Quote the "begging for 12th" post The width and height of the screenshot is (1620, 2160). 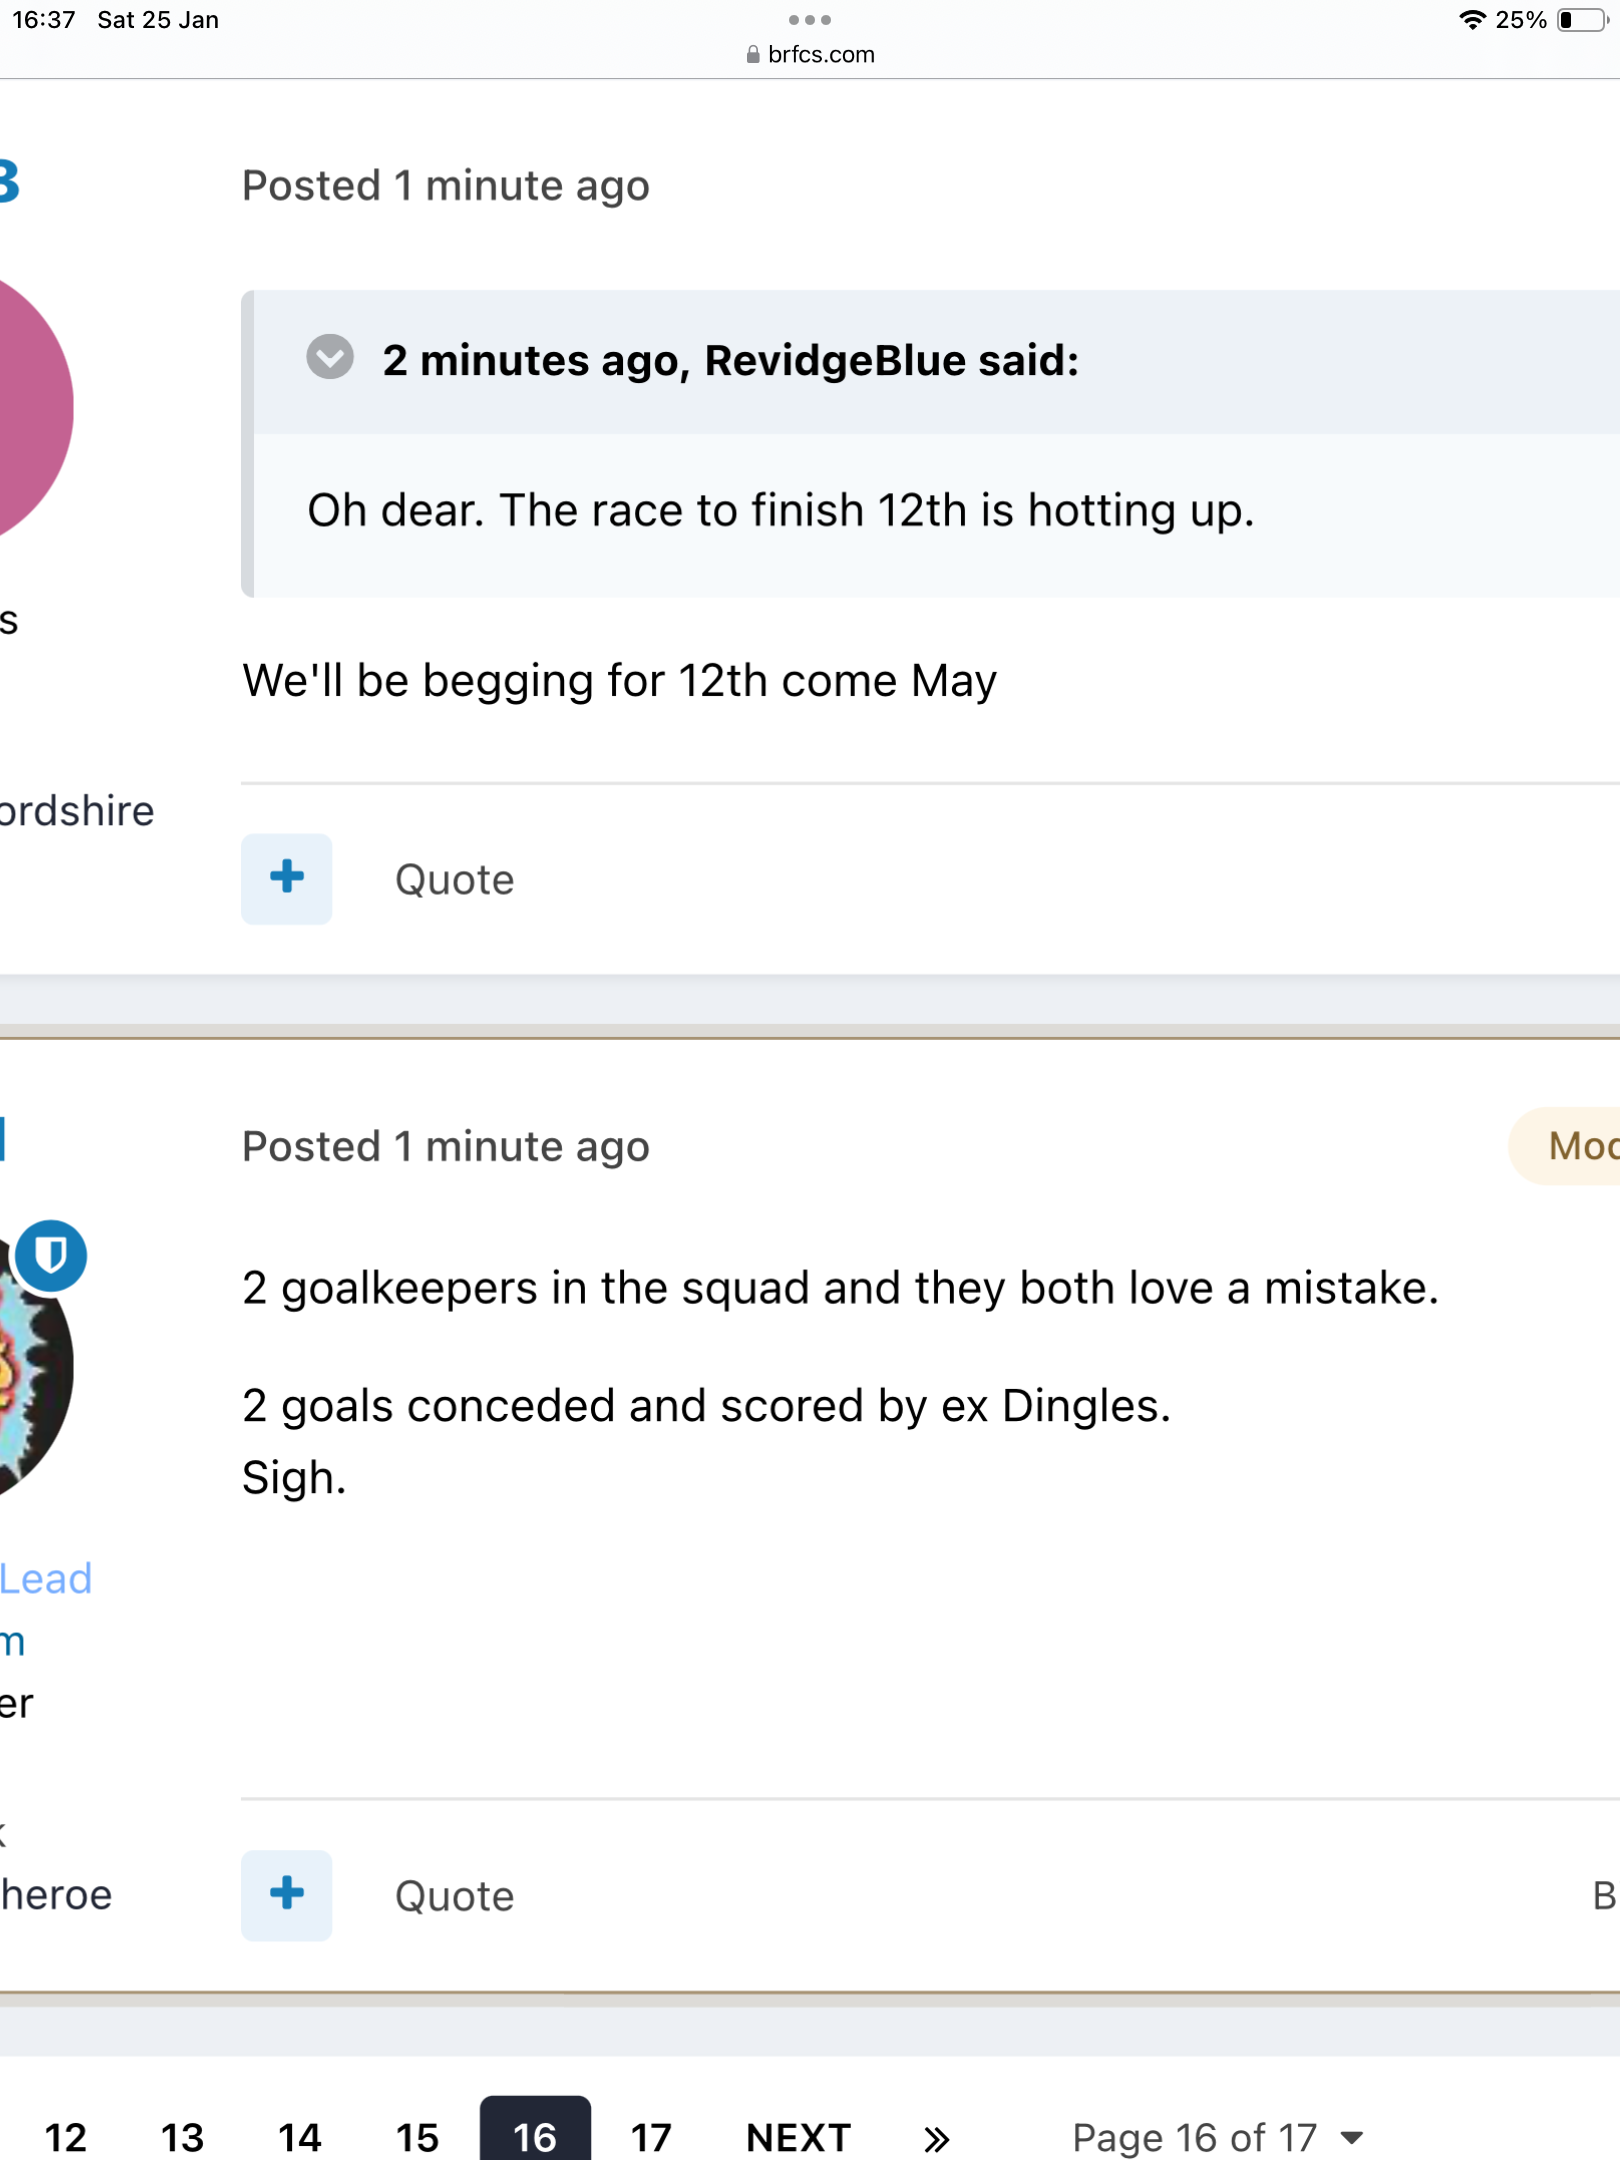454,880
